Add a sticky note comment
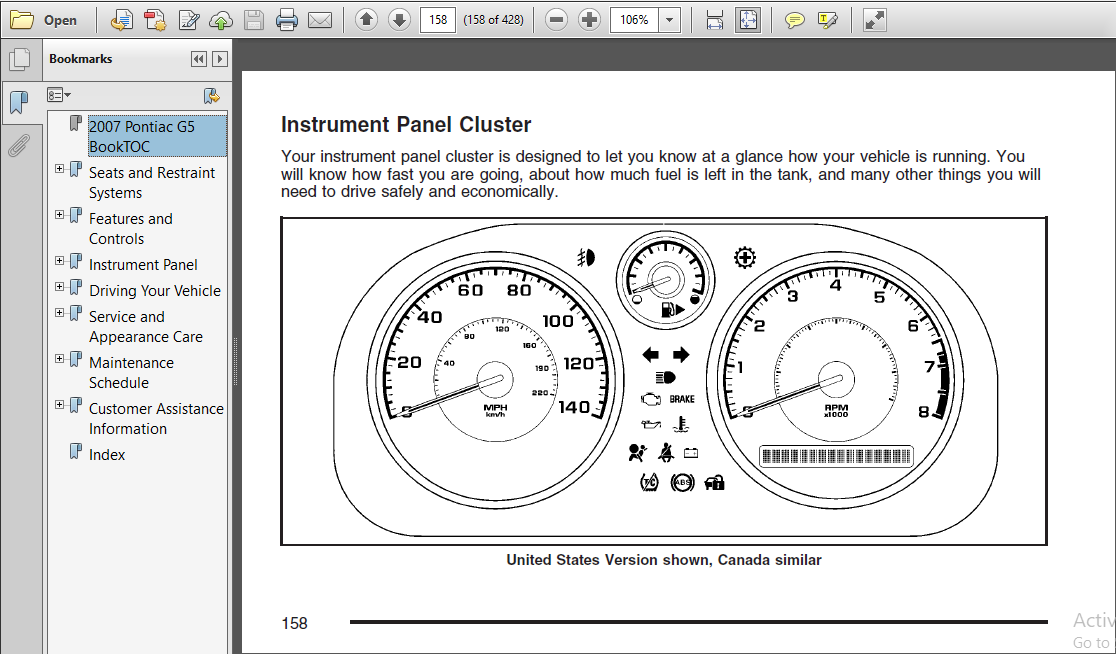 [x=794, y=20]
